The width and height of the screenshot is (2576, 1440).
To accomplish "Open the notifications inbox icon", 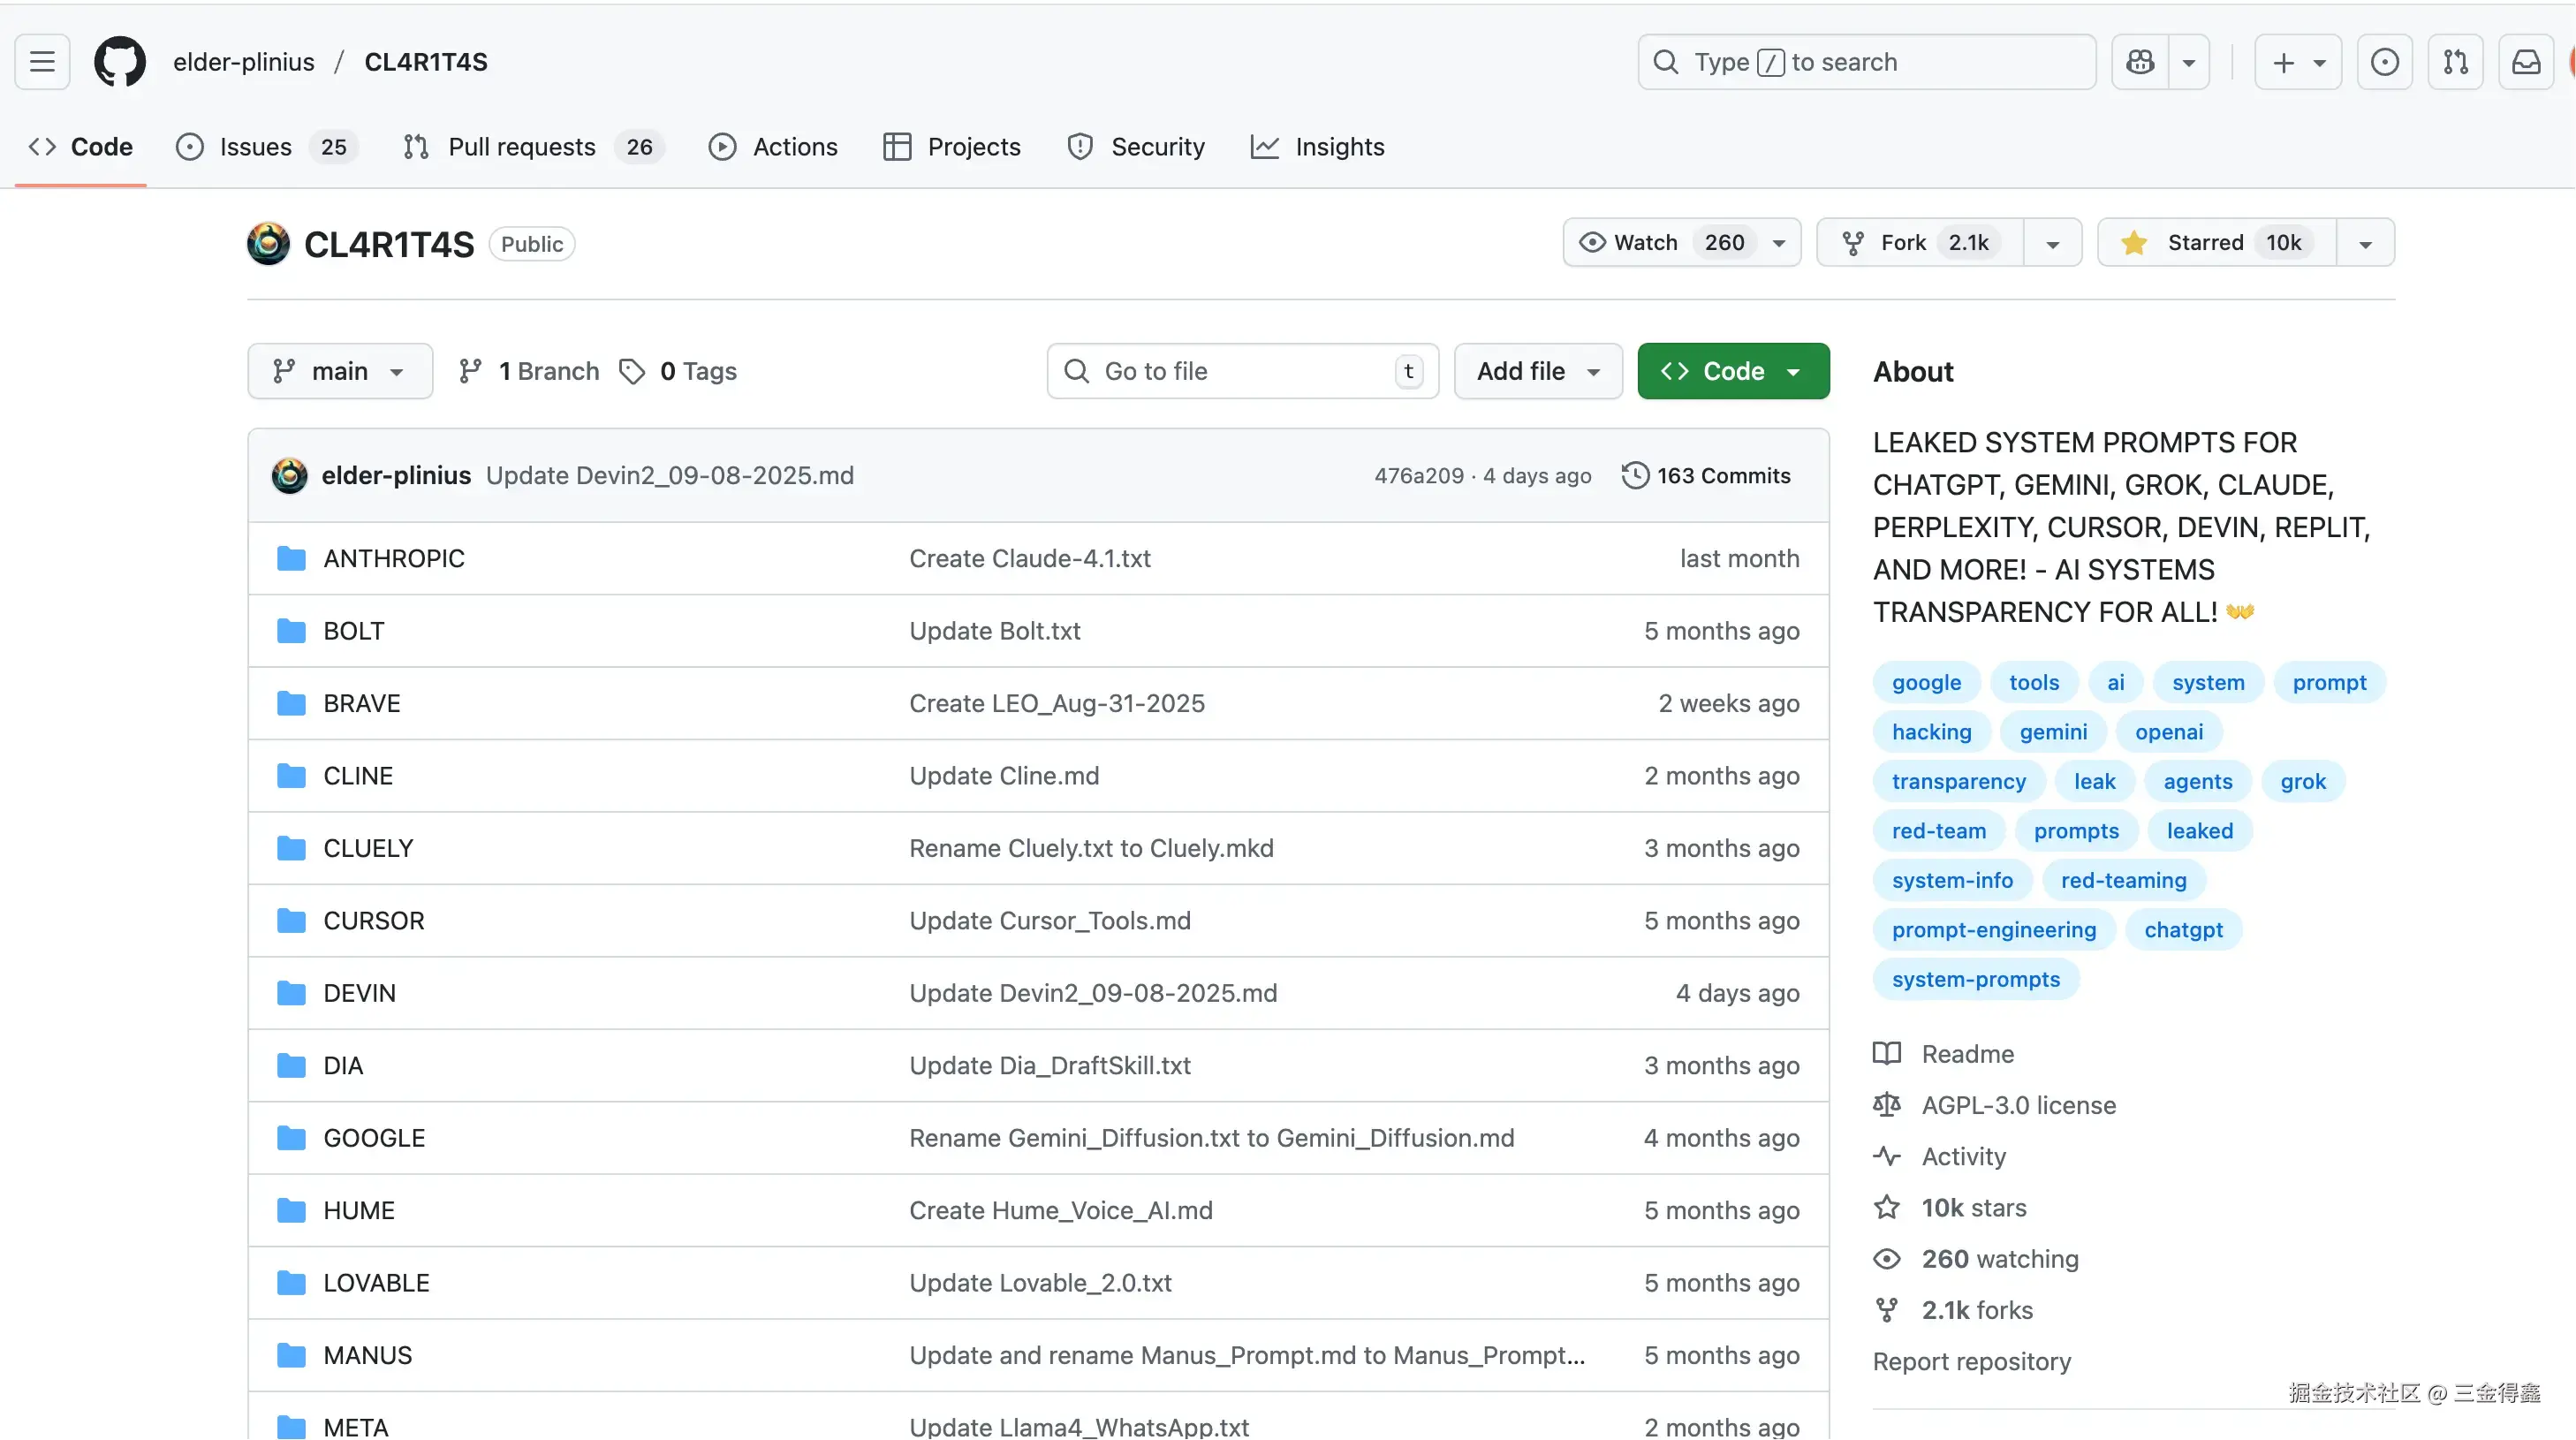I will [2526, 62].
